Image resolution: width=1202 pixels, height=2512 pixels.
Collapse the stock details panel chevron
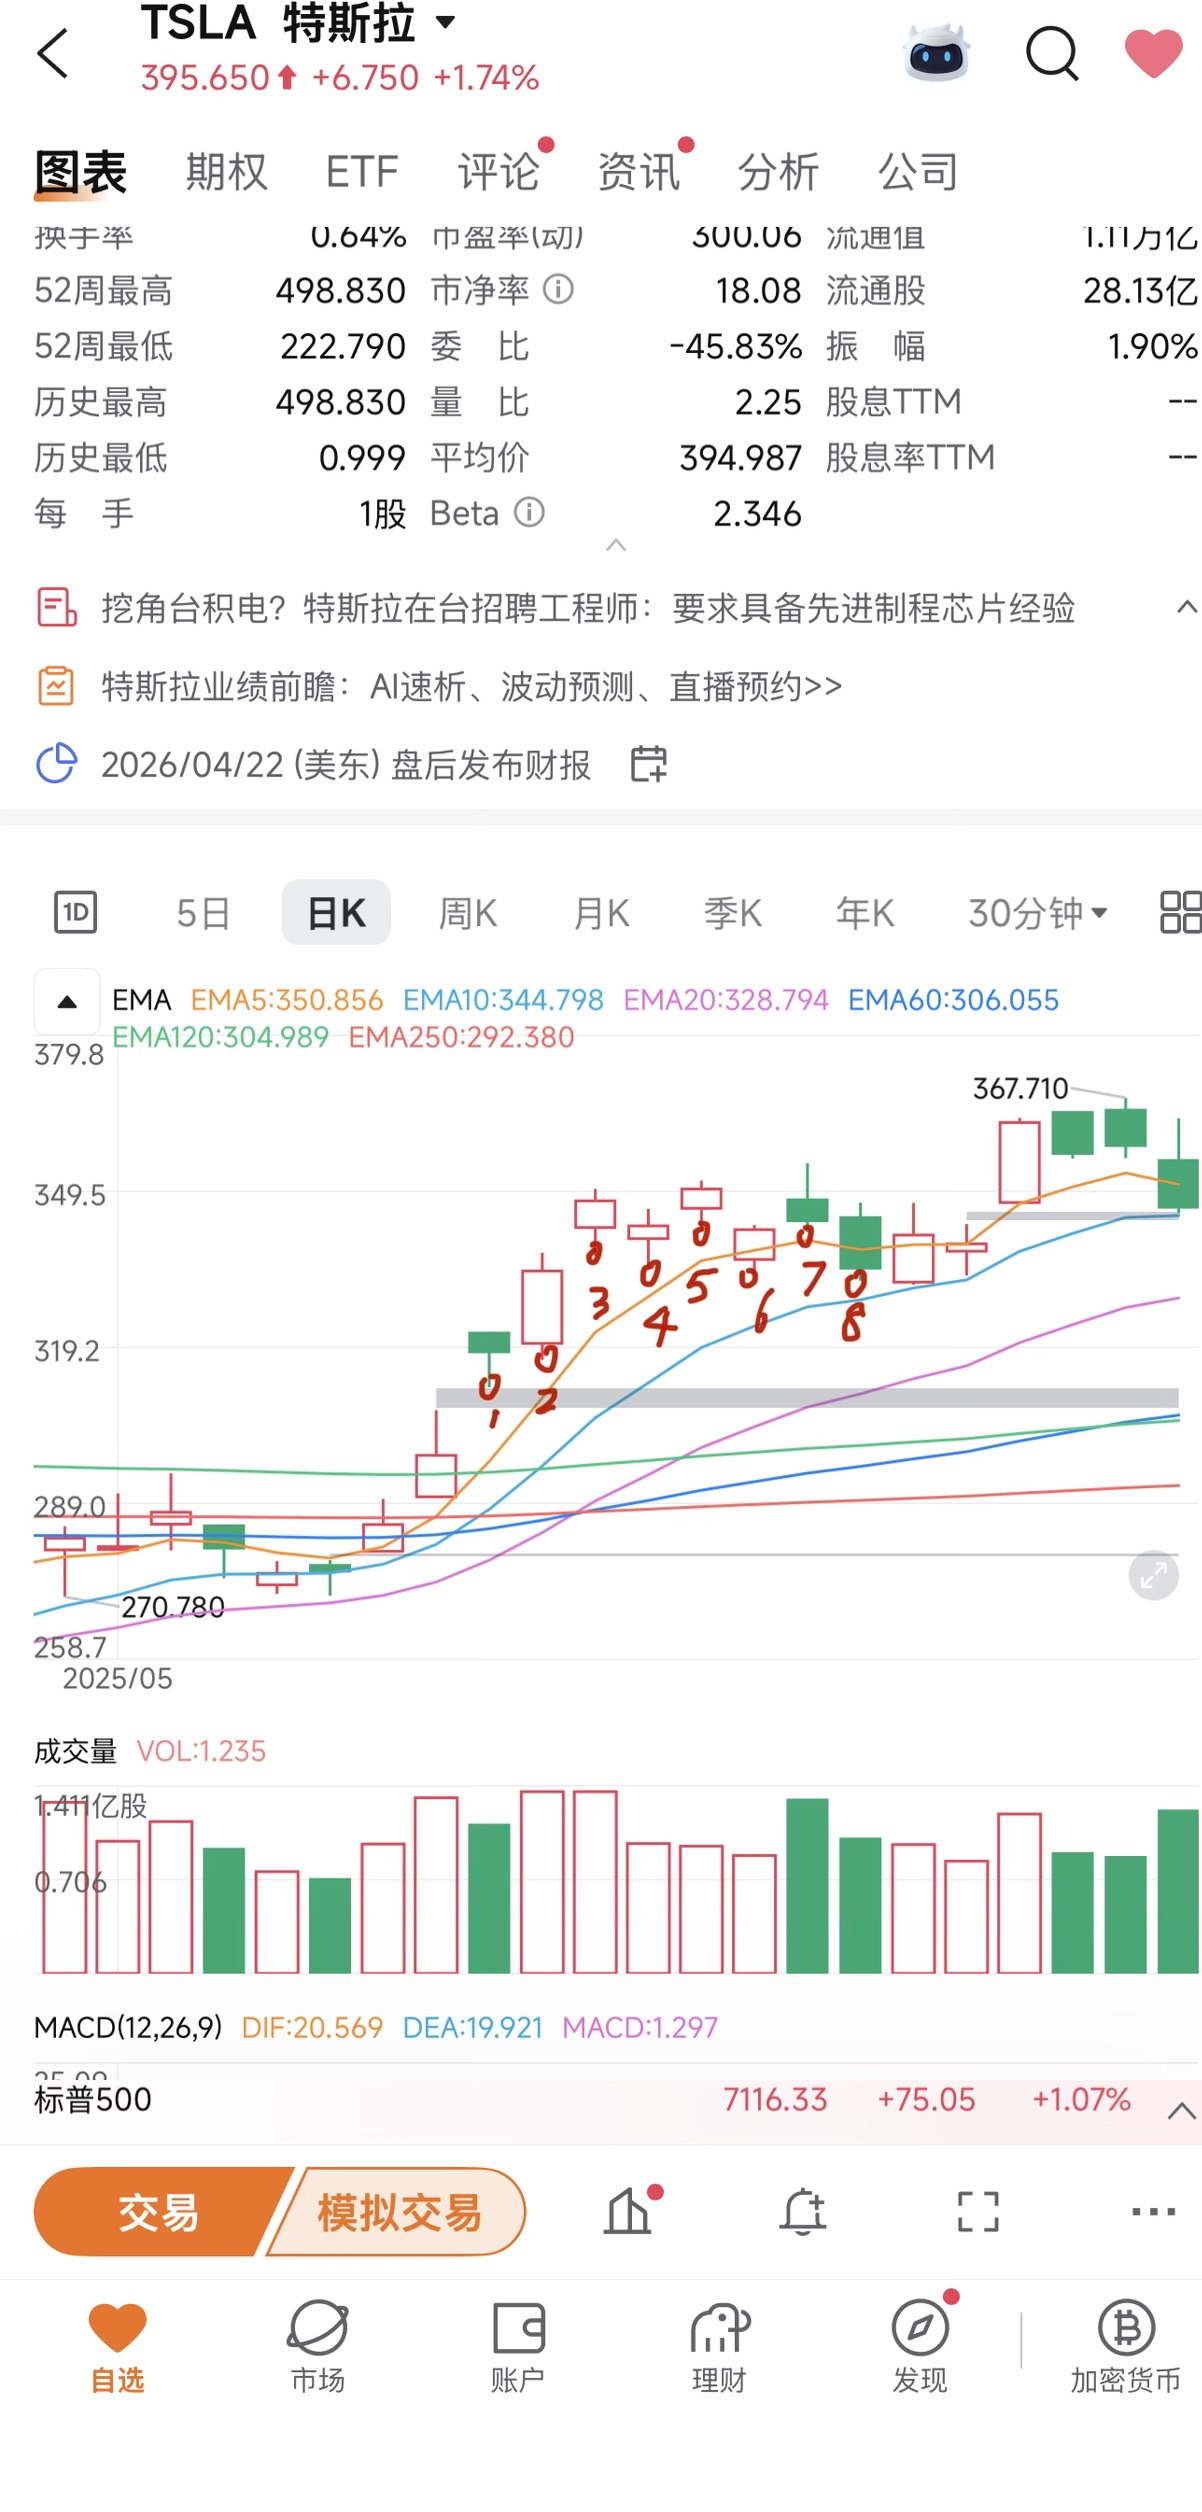(616, 546)
